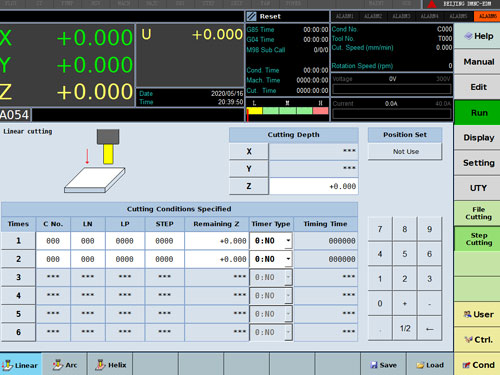Screen dimensions: 500x375
Task: Select the Helix cutting tab
Action: click(110, 365)
